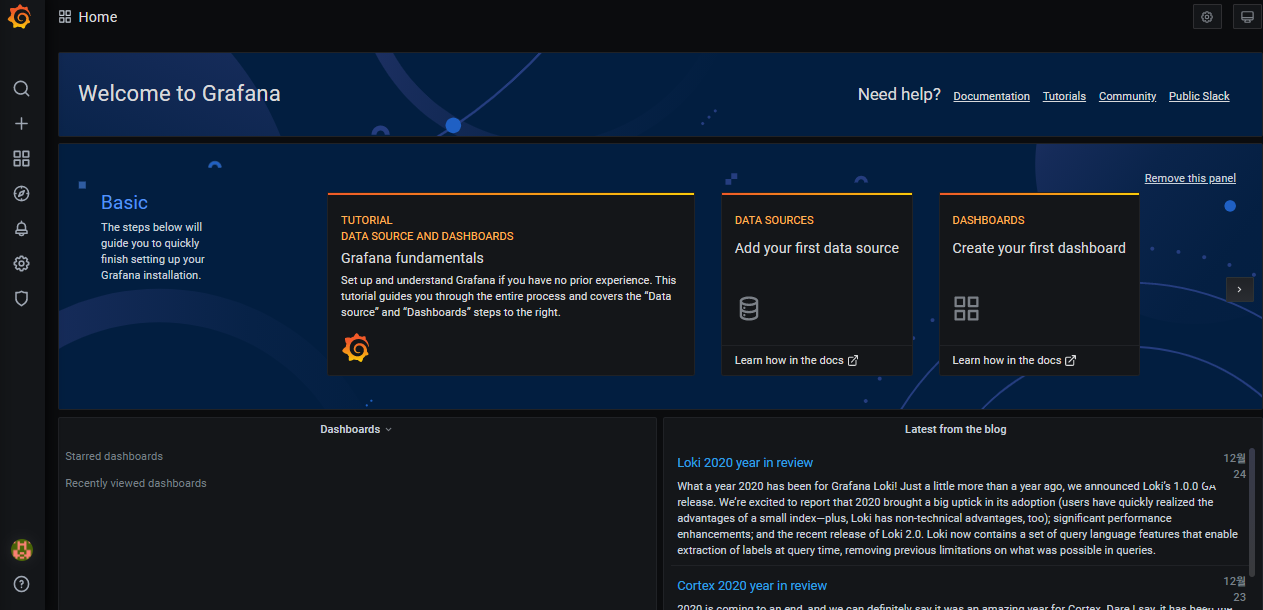Image resolution: width=1263 pixels, height=610 pixels.
Task: Click Create your first dashboard
Action: [1038, 248]
